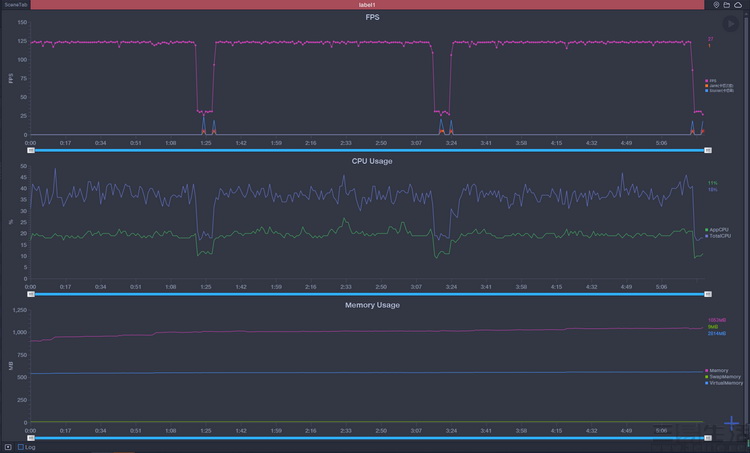Click the FPS current value 27
Image resolution: width=750 pixels, height=453 pixels.
[x=710, y=39]
